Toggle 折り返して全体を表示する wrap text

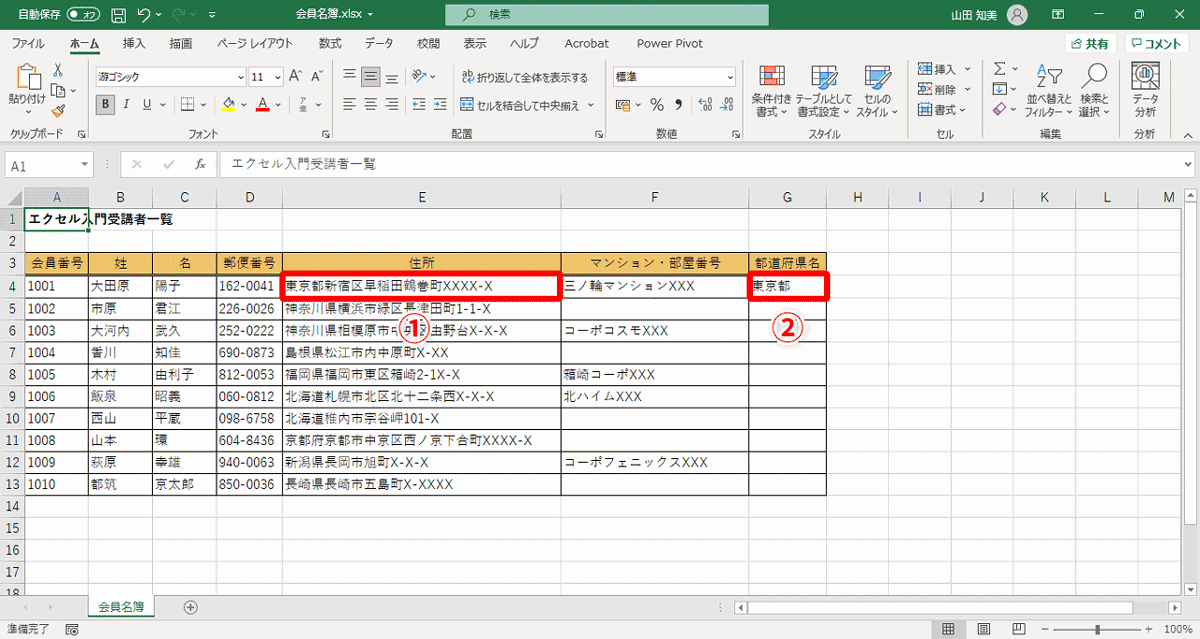pyautogui.click(x=524, y=77)
